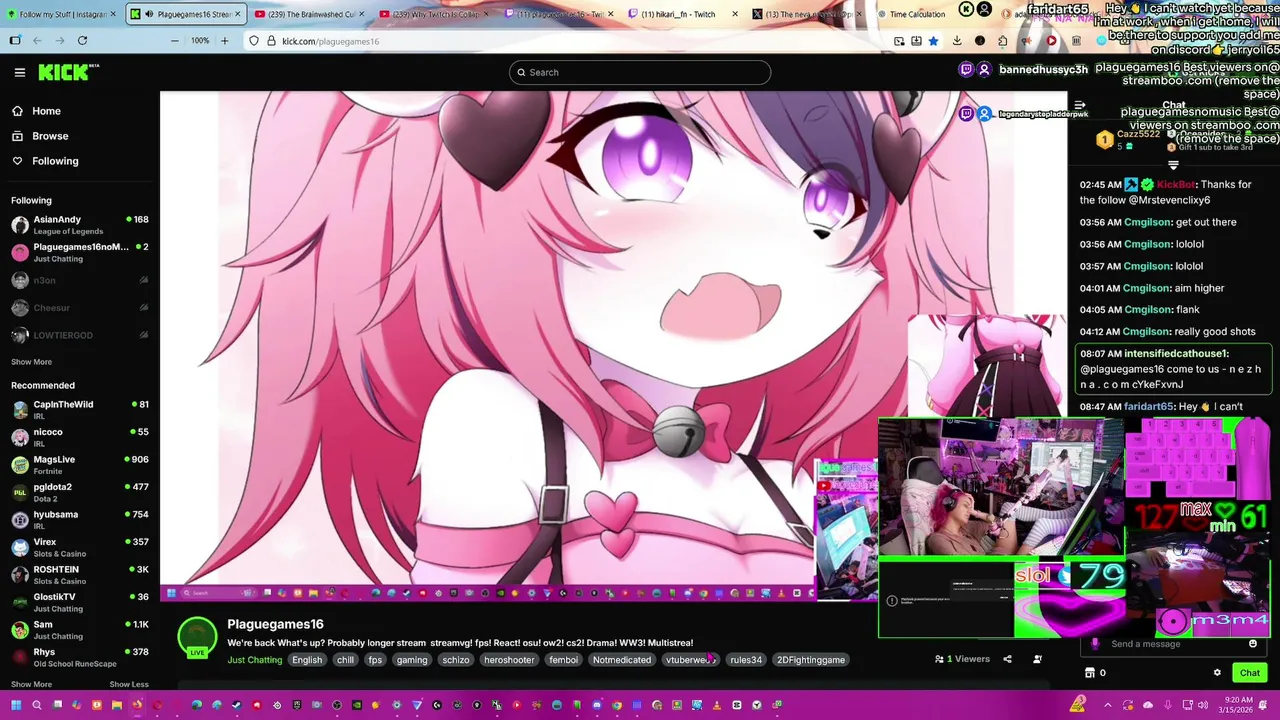Close the hikari_fn Twitch tab
The image size is (1280, 720).
pos(736,14)
